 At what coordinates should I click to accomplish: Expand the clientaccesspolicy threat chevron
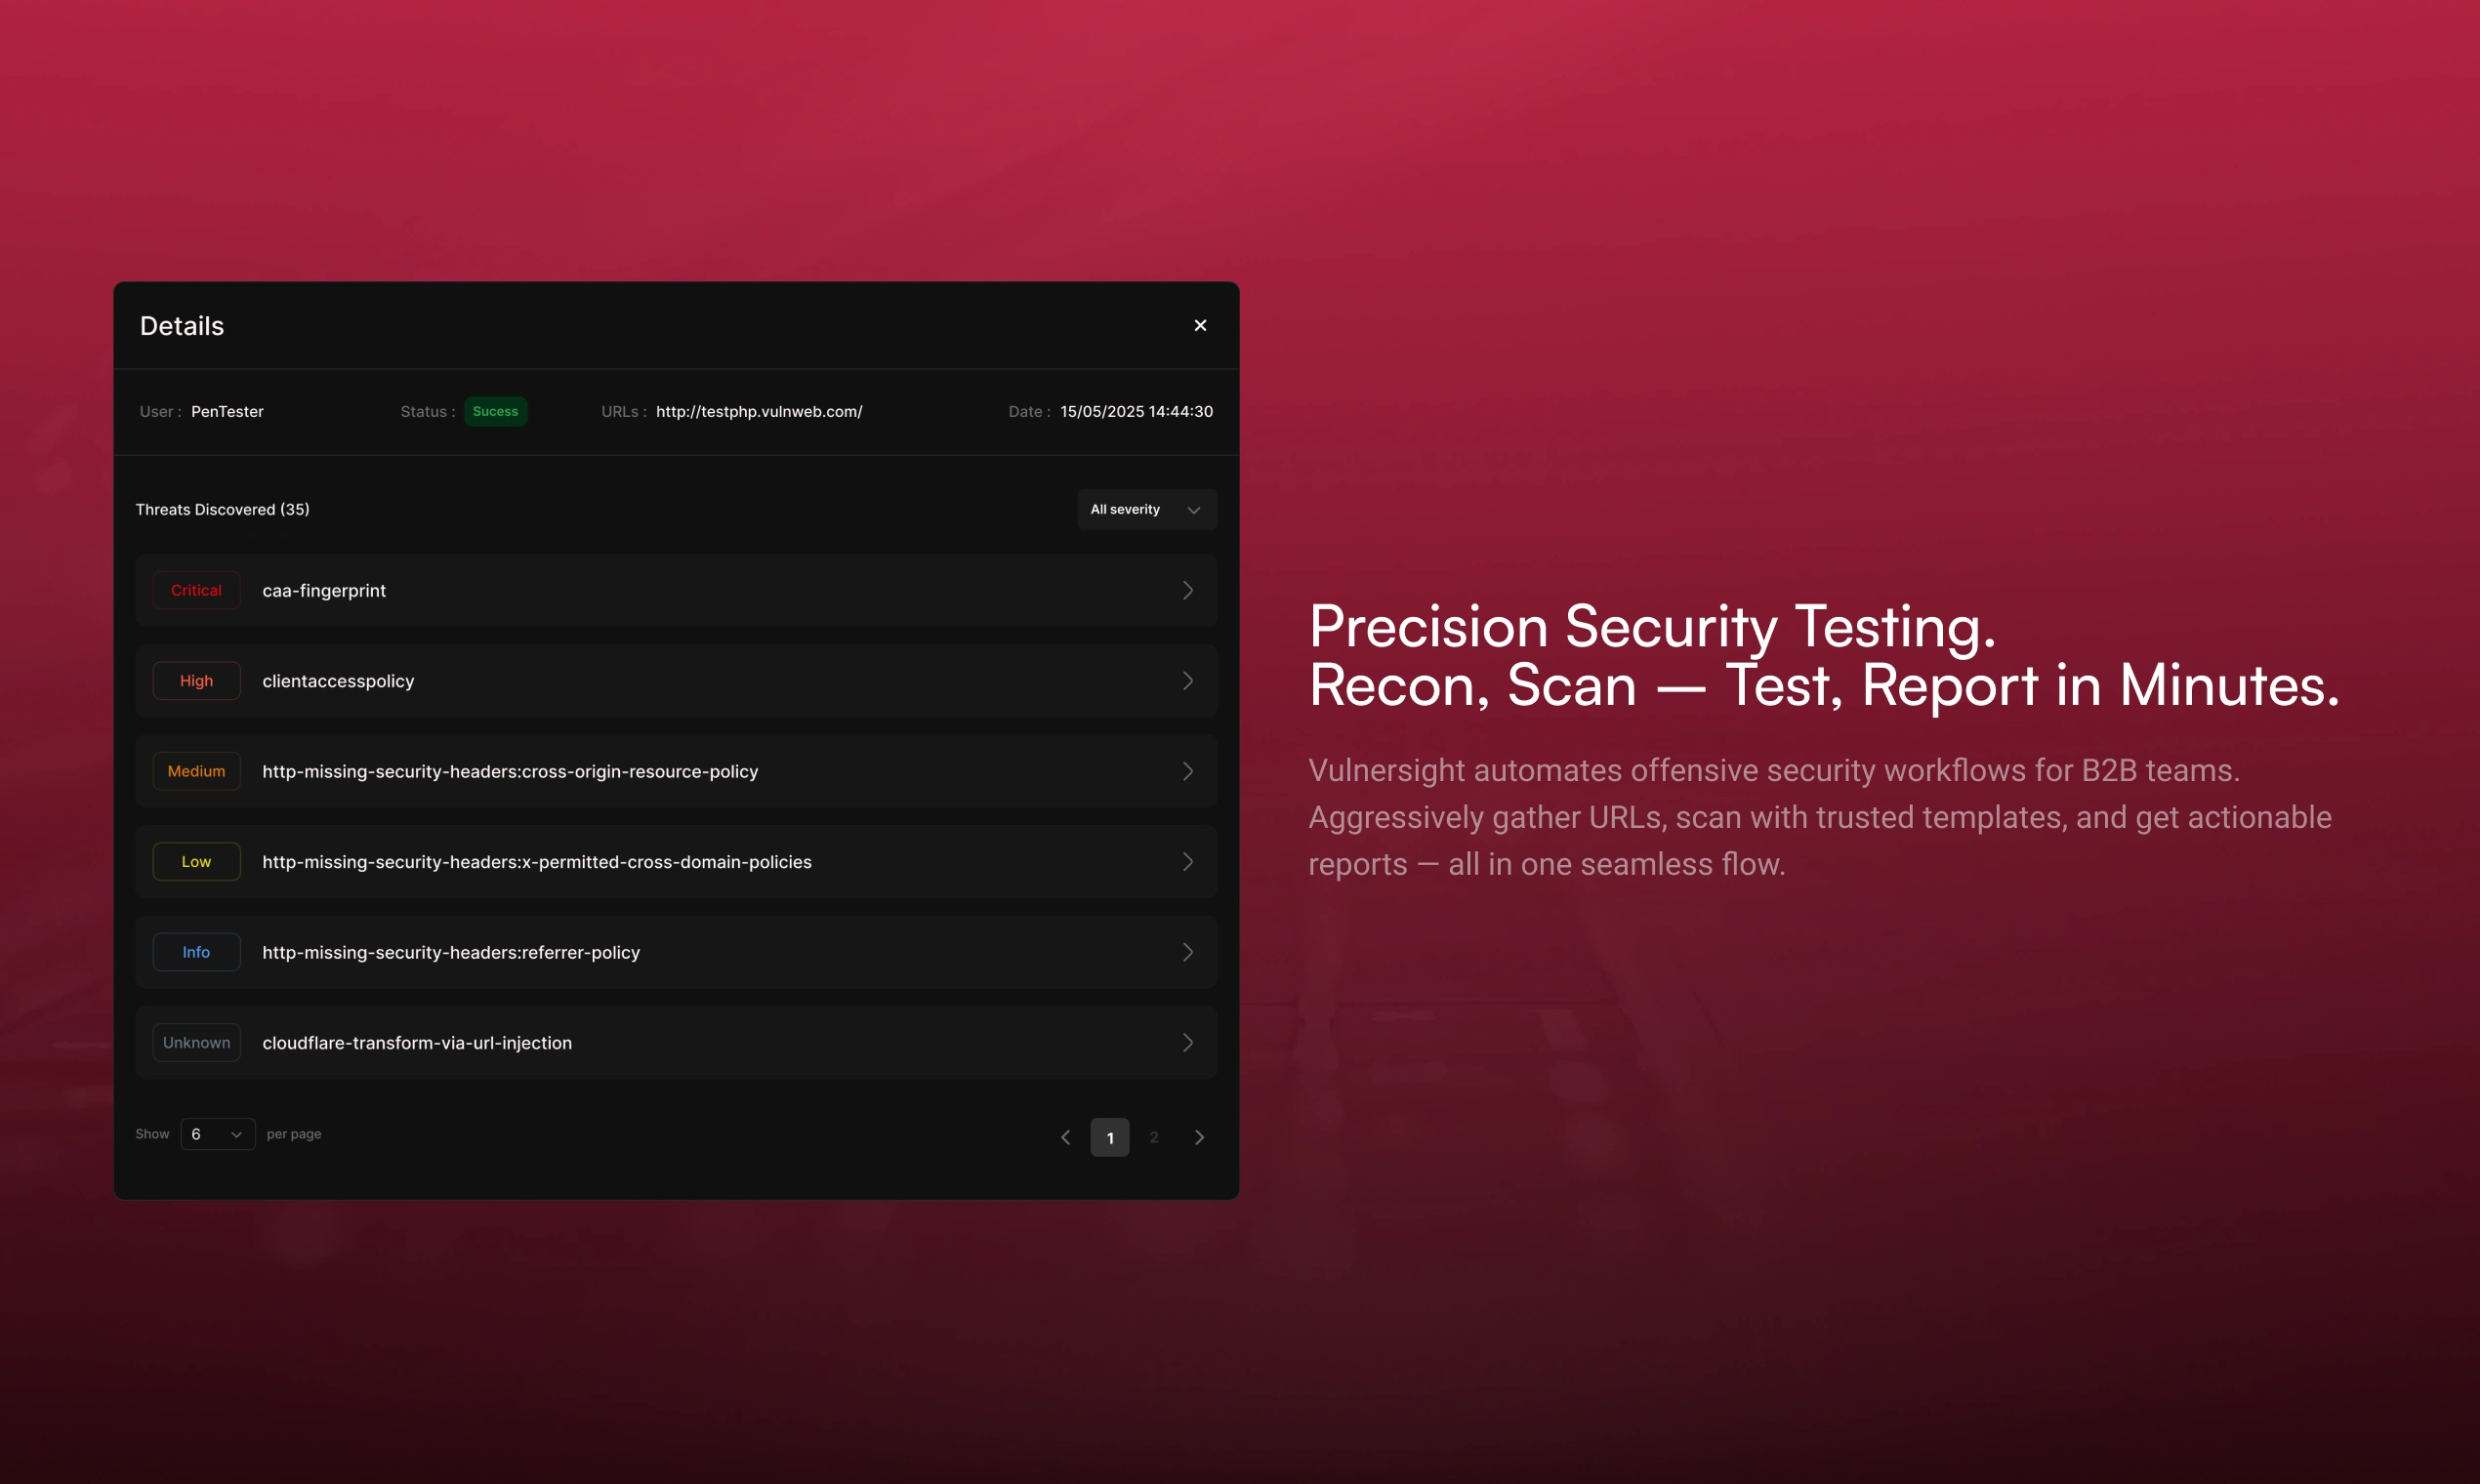click(1187, 680)
